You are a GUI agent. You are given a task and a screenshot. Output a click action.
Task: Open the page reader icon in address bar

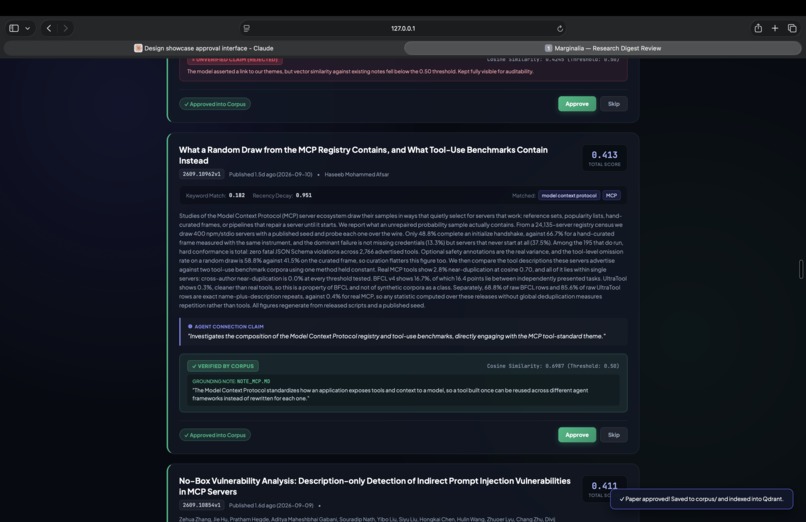[247, 28]
